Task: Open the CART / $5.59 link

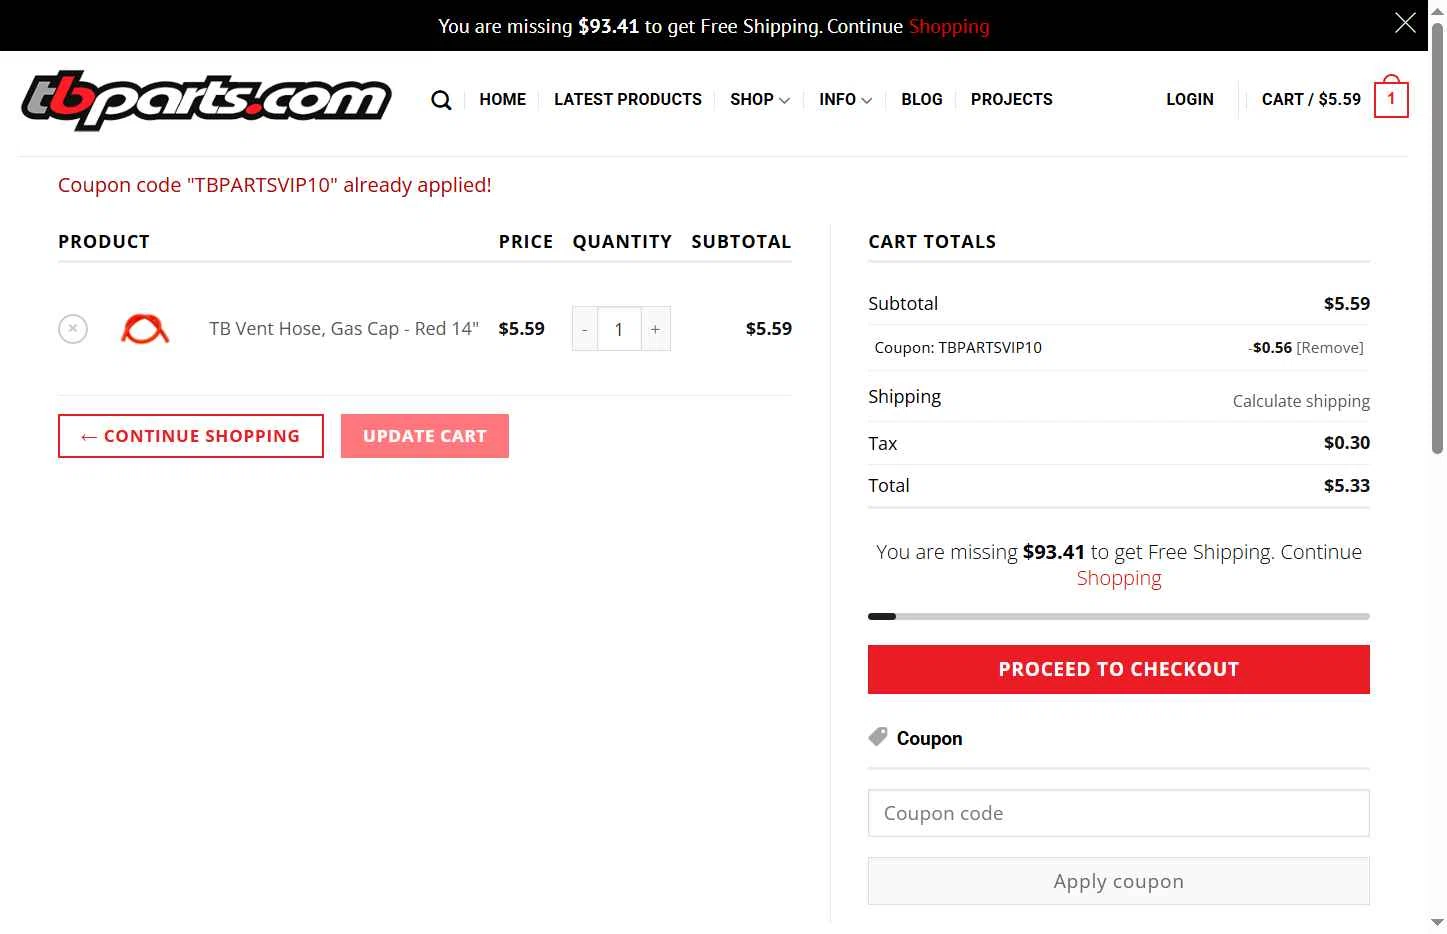Action: pyautogui.click(x=1311, y=99)
